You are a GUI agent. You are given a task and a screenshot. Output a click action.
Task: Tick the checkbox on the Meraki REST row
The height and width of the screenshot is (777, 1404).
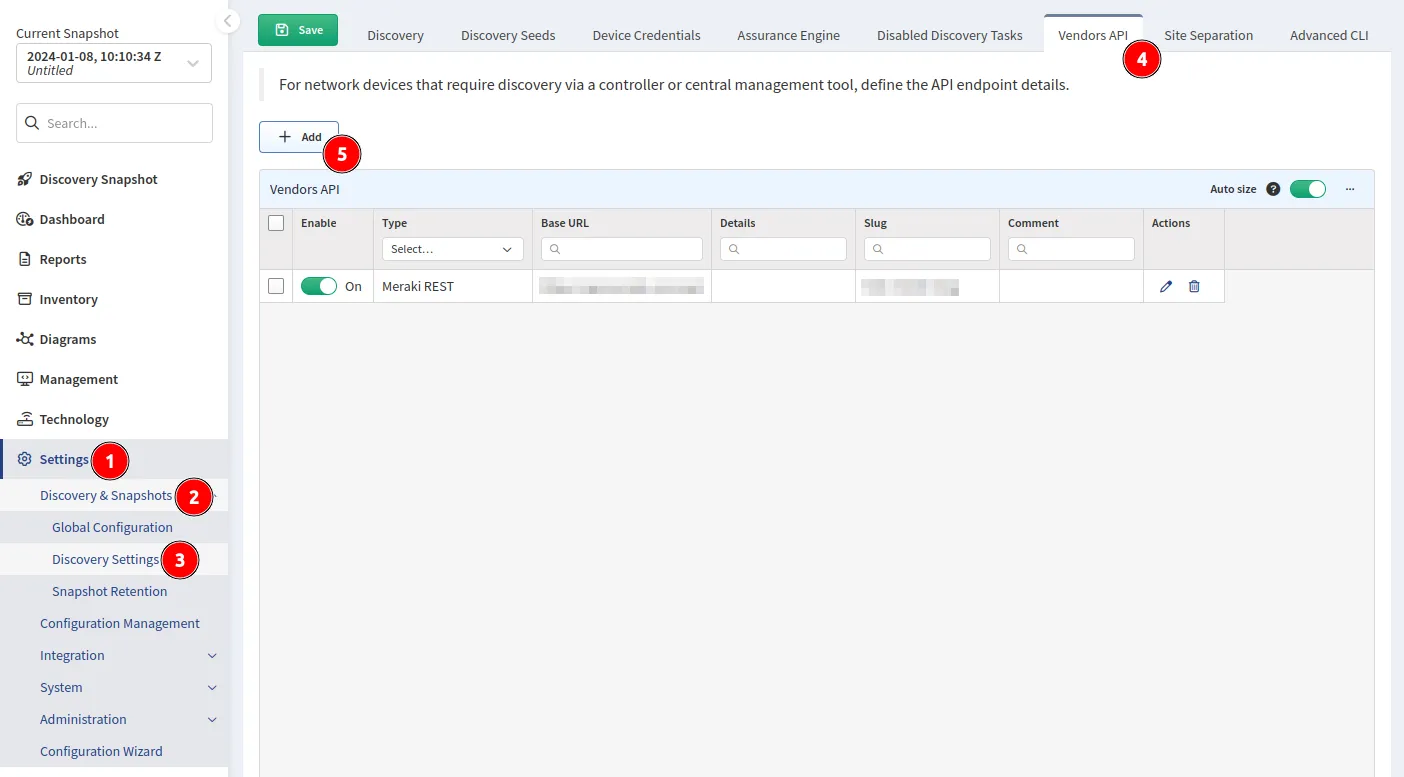point(276,286)
